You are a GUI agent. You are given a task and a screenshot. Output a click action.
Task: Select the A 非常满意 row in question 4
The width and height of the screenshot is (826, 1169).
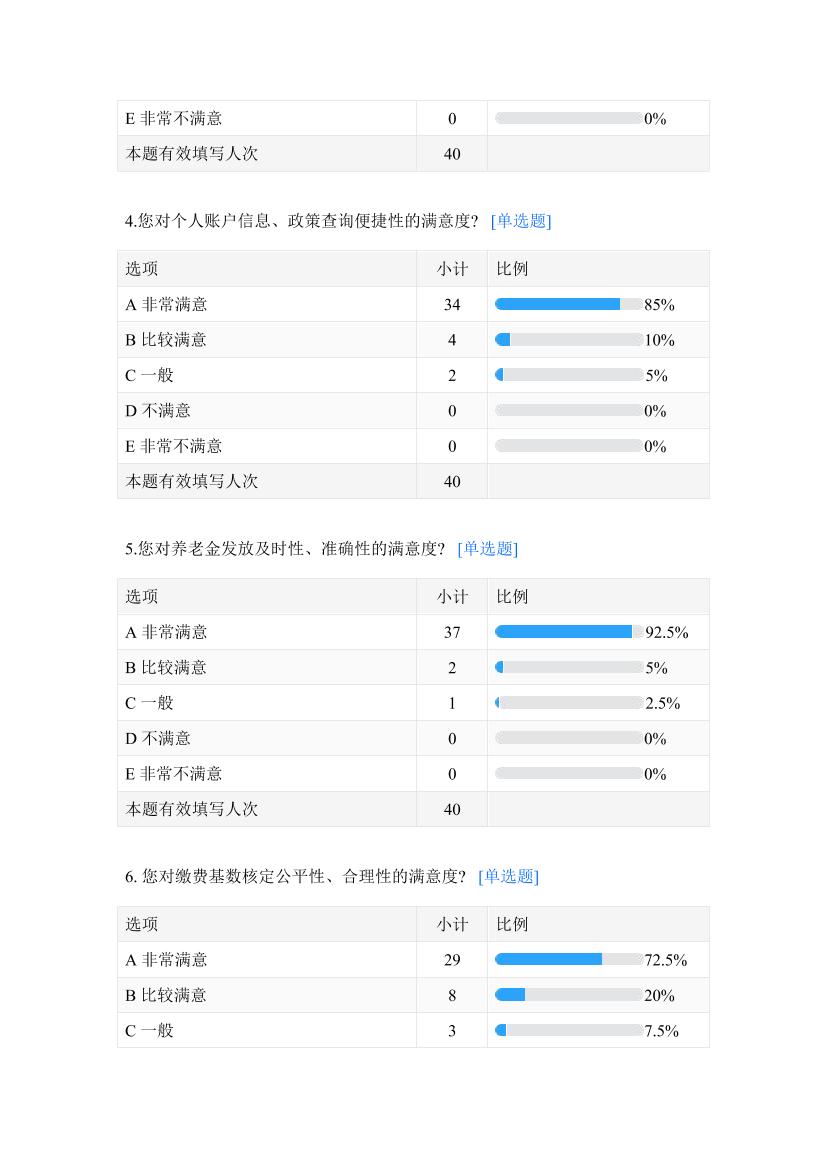(166, 305)
